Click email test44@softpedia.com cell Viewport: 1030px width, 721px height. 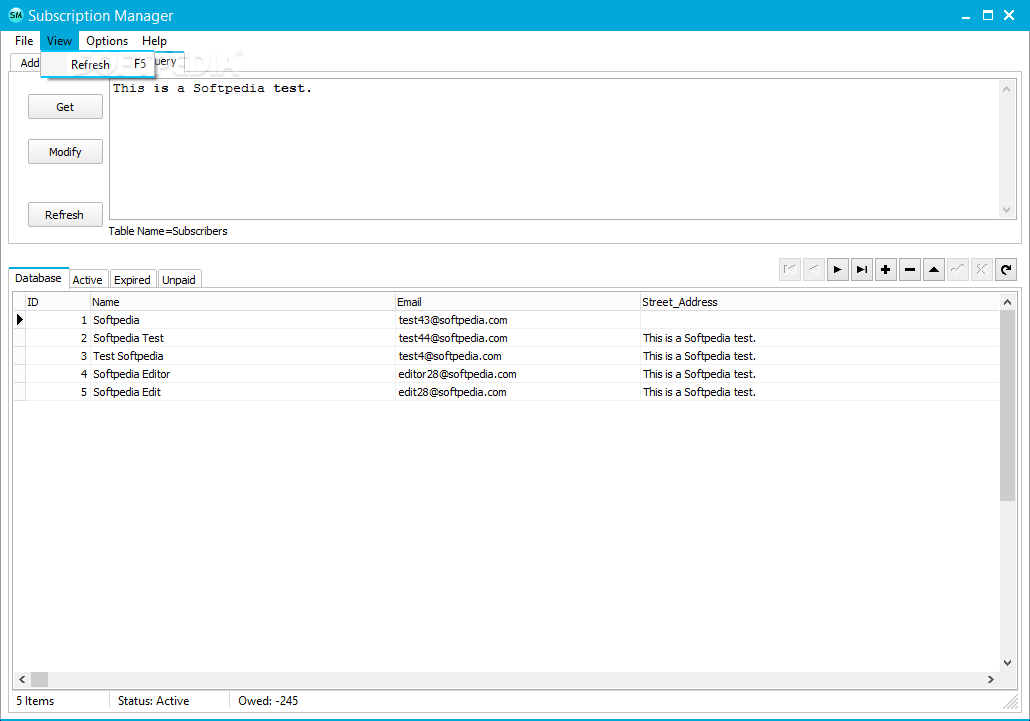point(518,338)
